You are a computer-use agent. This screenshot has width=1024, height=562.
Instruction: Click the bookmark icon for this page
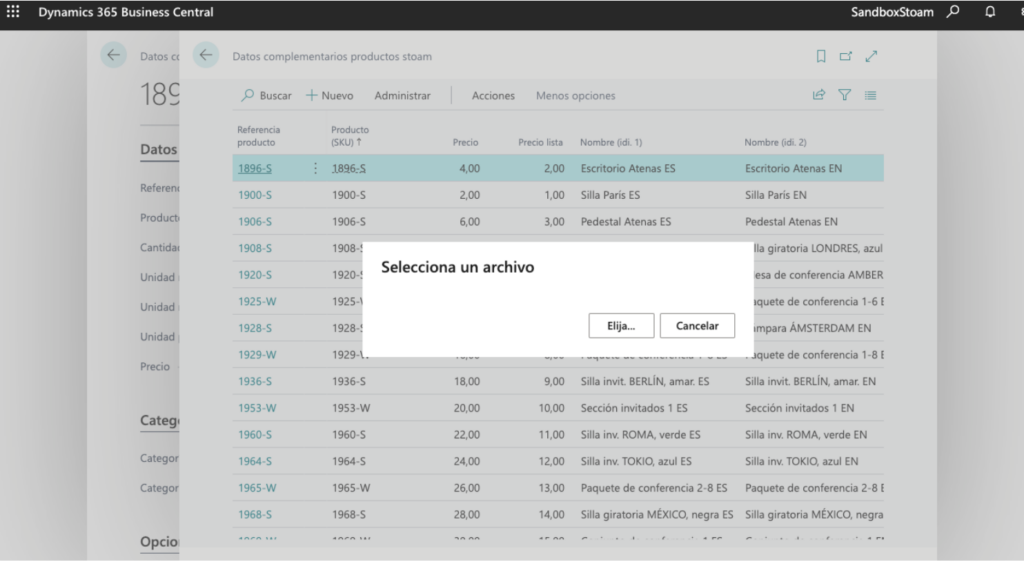pos(821,57)
